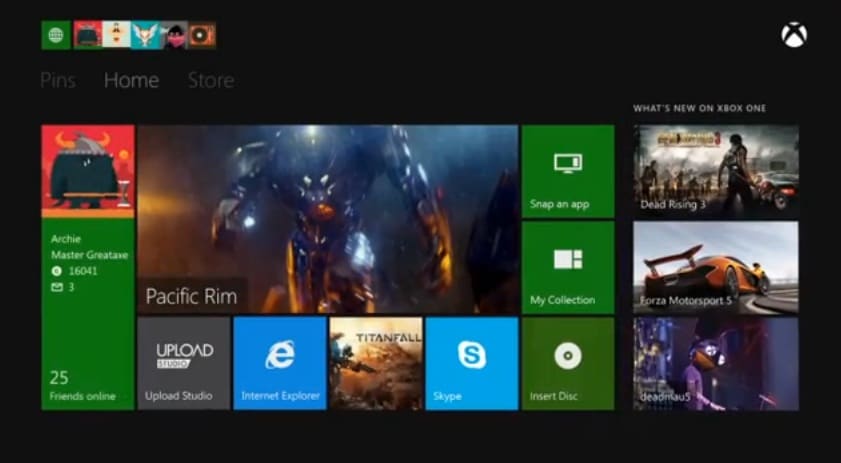Open the Snap an app tile
The height and width of the screenshot is (463, 841).
tap(568, 171)
